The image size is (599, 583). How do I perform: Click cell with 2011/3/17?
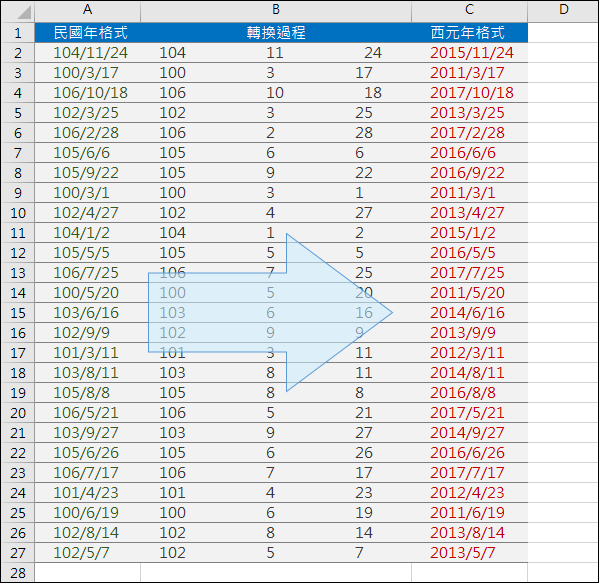(469, 73)
